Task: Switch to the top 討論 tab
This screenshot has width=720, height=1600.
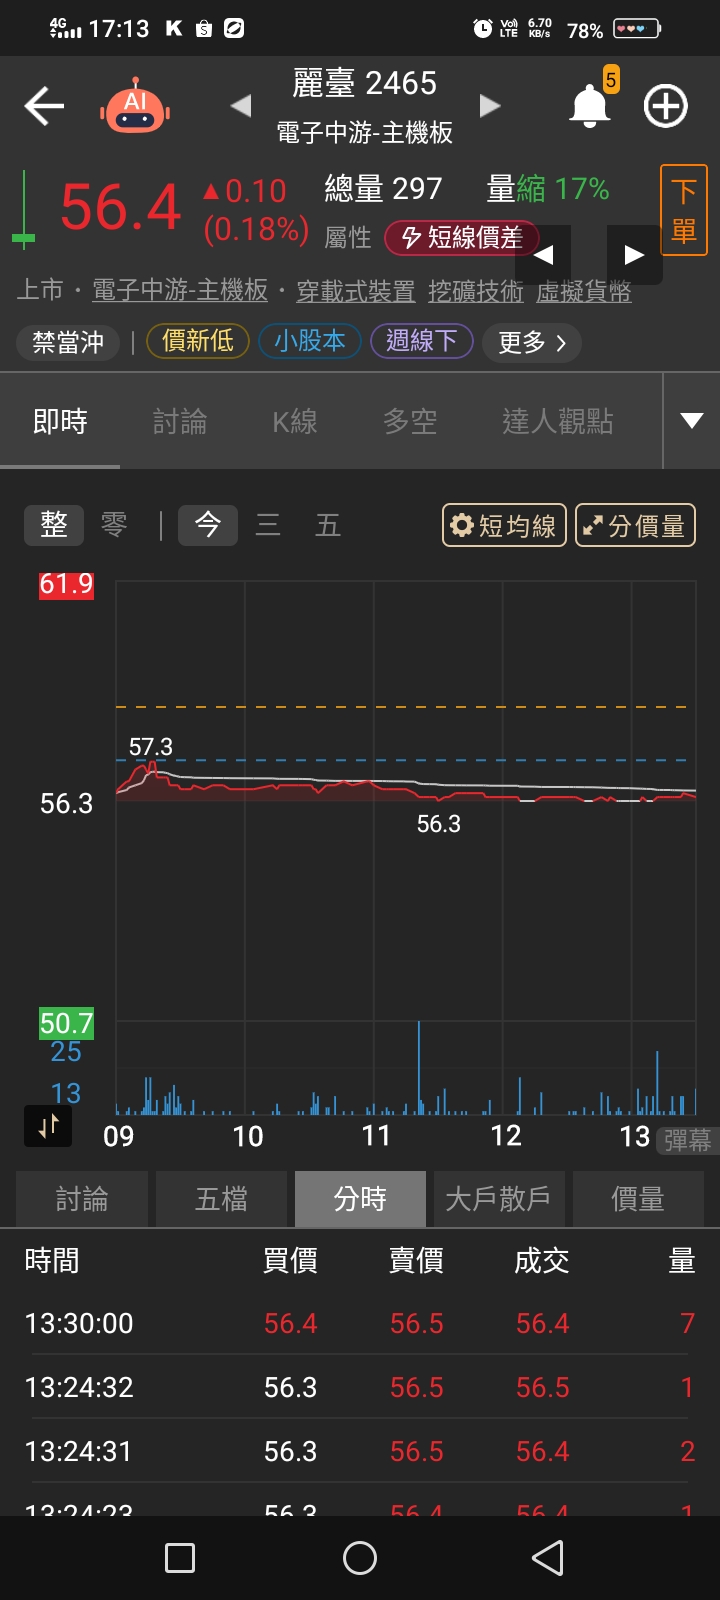Action: (180, 421)
